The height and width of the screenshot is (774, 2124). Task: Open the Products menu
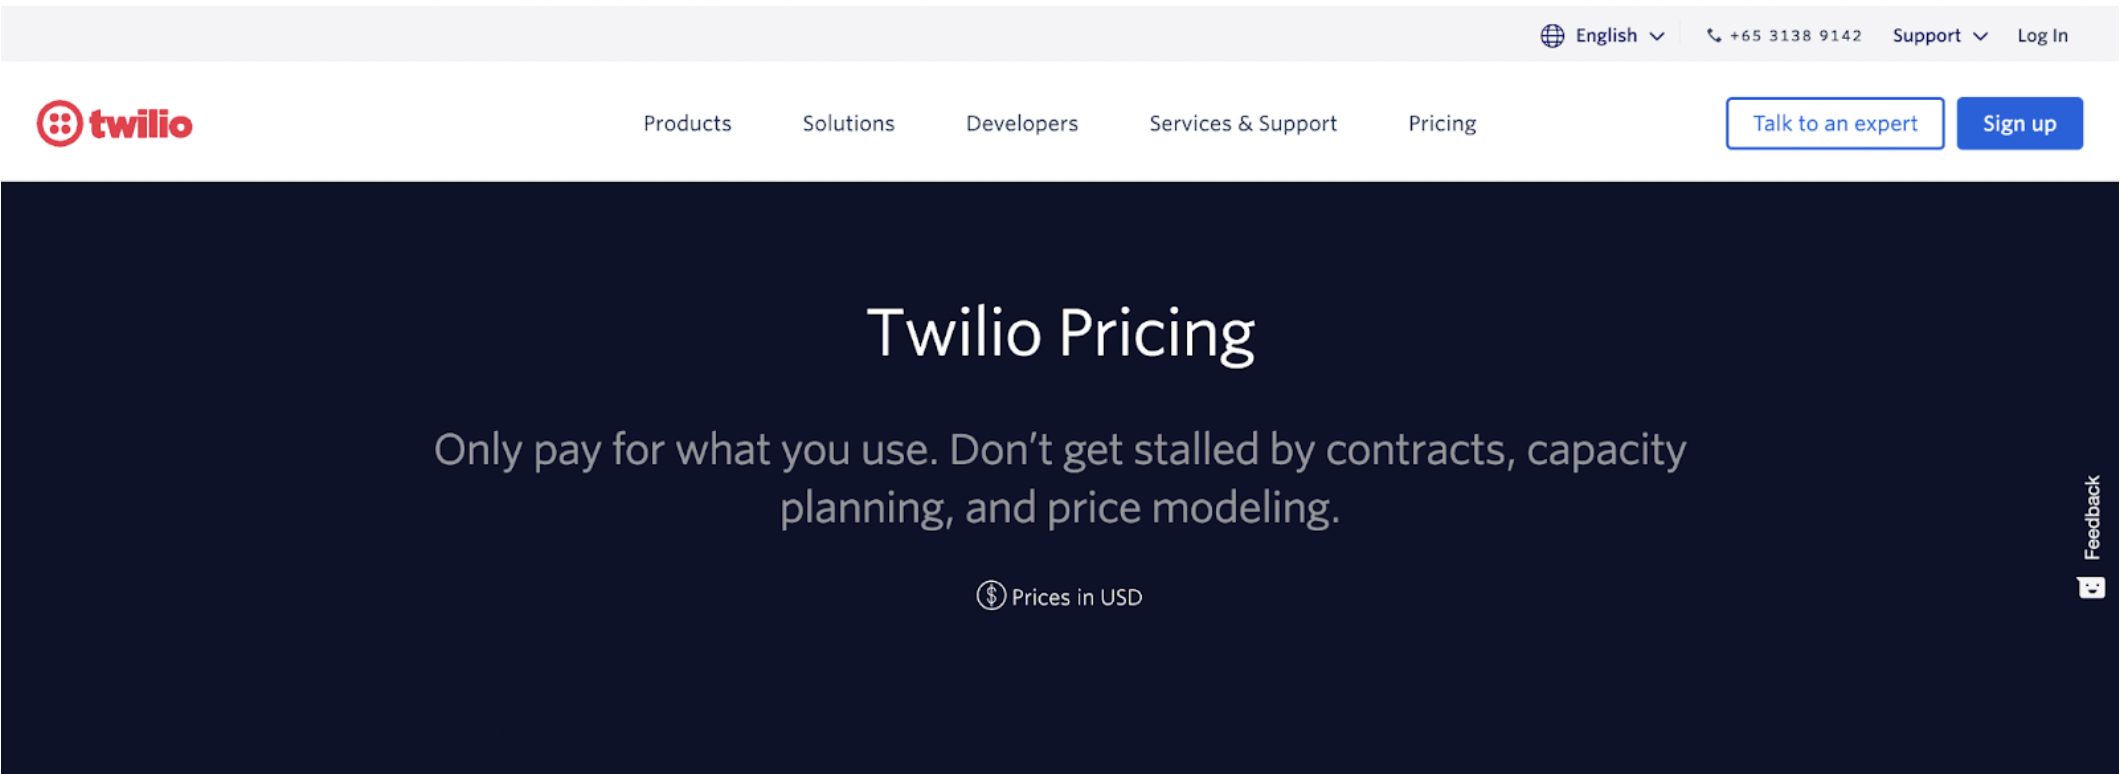[x=687, y=123]
